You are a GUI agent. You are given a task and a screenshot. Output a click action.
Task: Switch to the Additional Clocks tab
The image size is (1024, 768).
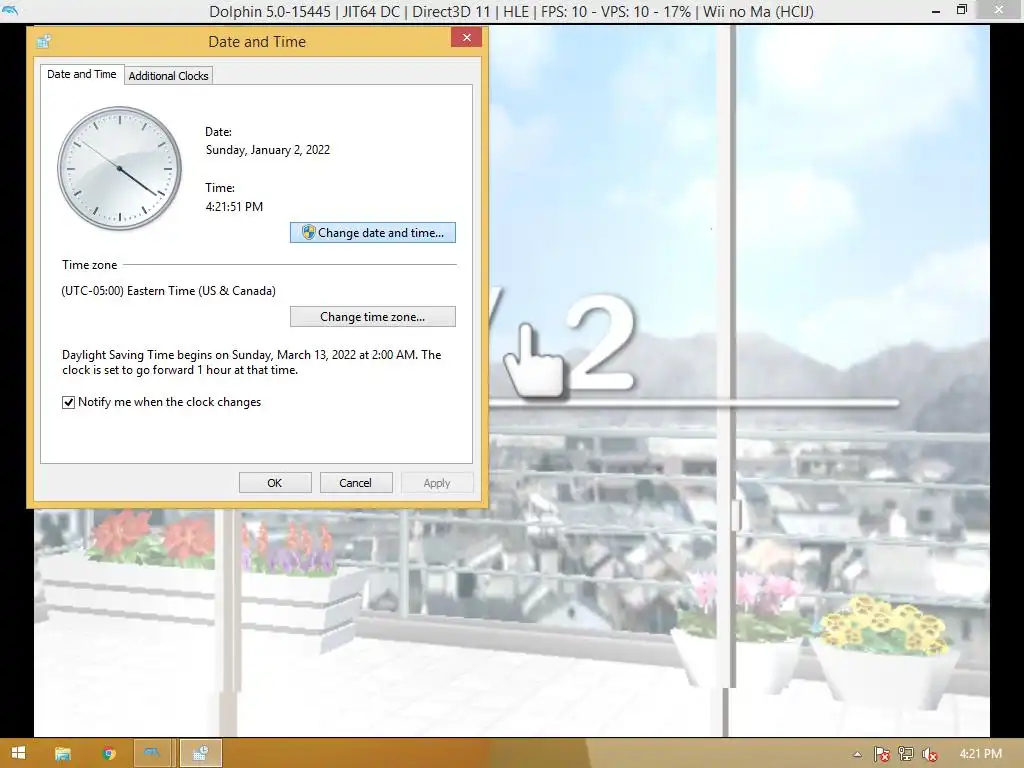click(168, 76)
